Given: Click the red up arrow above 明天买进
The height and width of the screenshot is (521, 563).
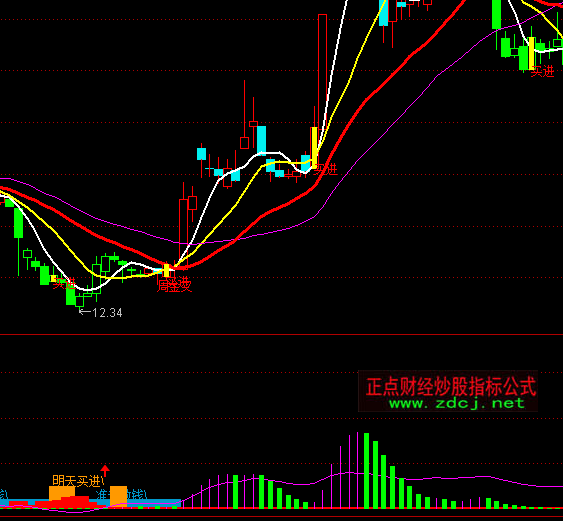Looking at the screenshot, I should click(105, 470).
